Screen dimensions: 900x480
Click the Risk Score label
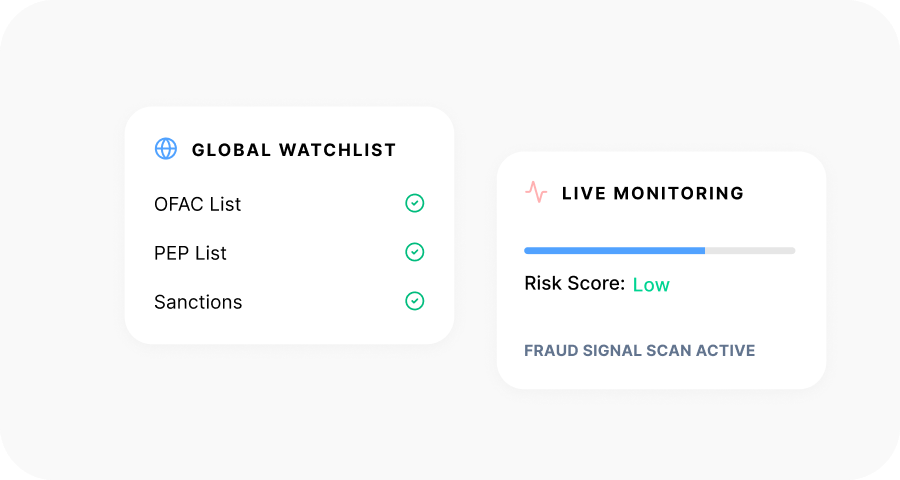coord(574,284)
